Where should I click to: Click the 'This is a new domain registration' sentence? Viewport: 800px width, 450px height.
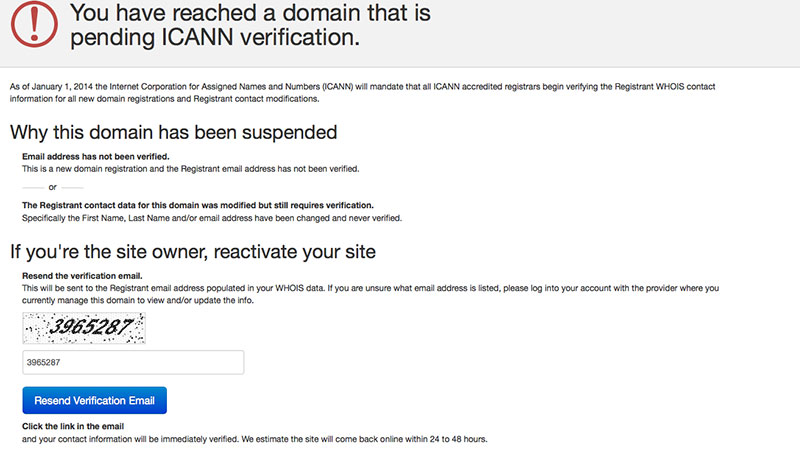190,169
